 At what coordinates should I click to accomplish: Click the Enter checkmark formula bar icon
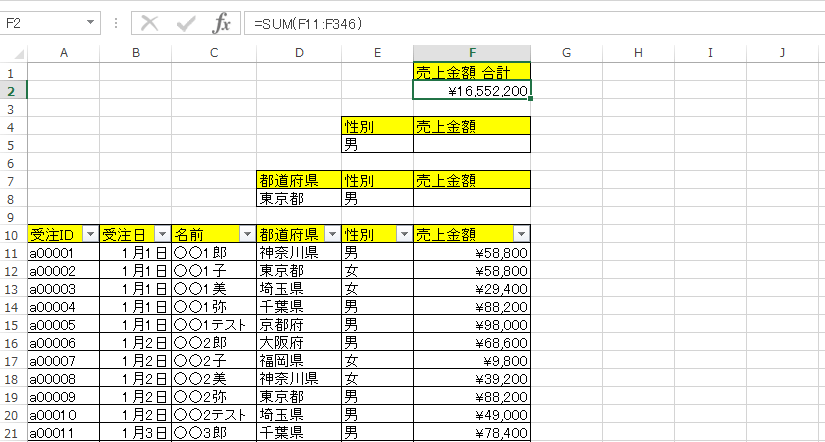(186, 23)
